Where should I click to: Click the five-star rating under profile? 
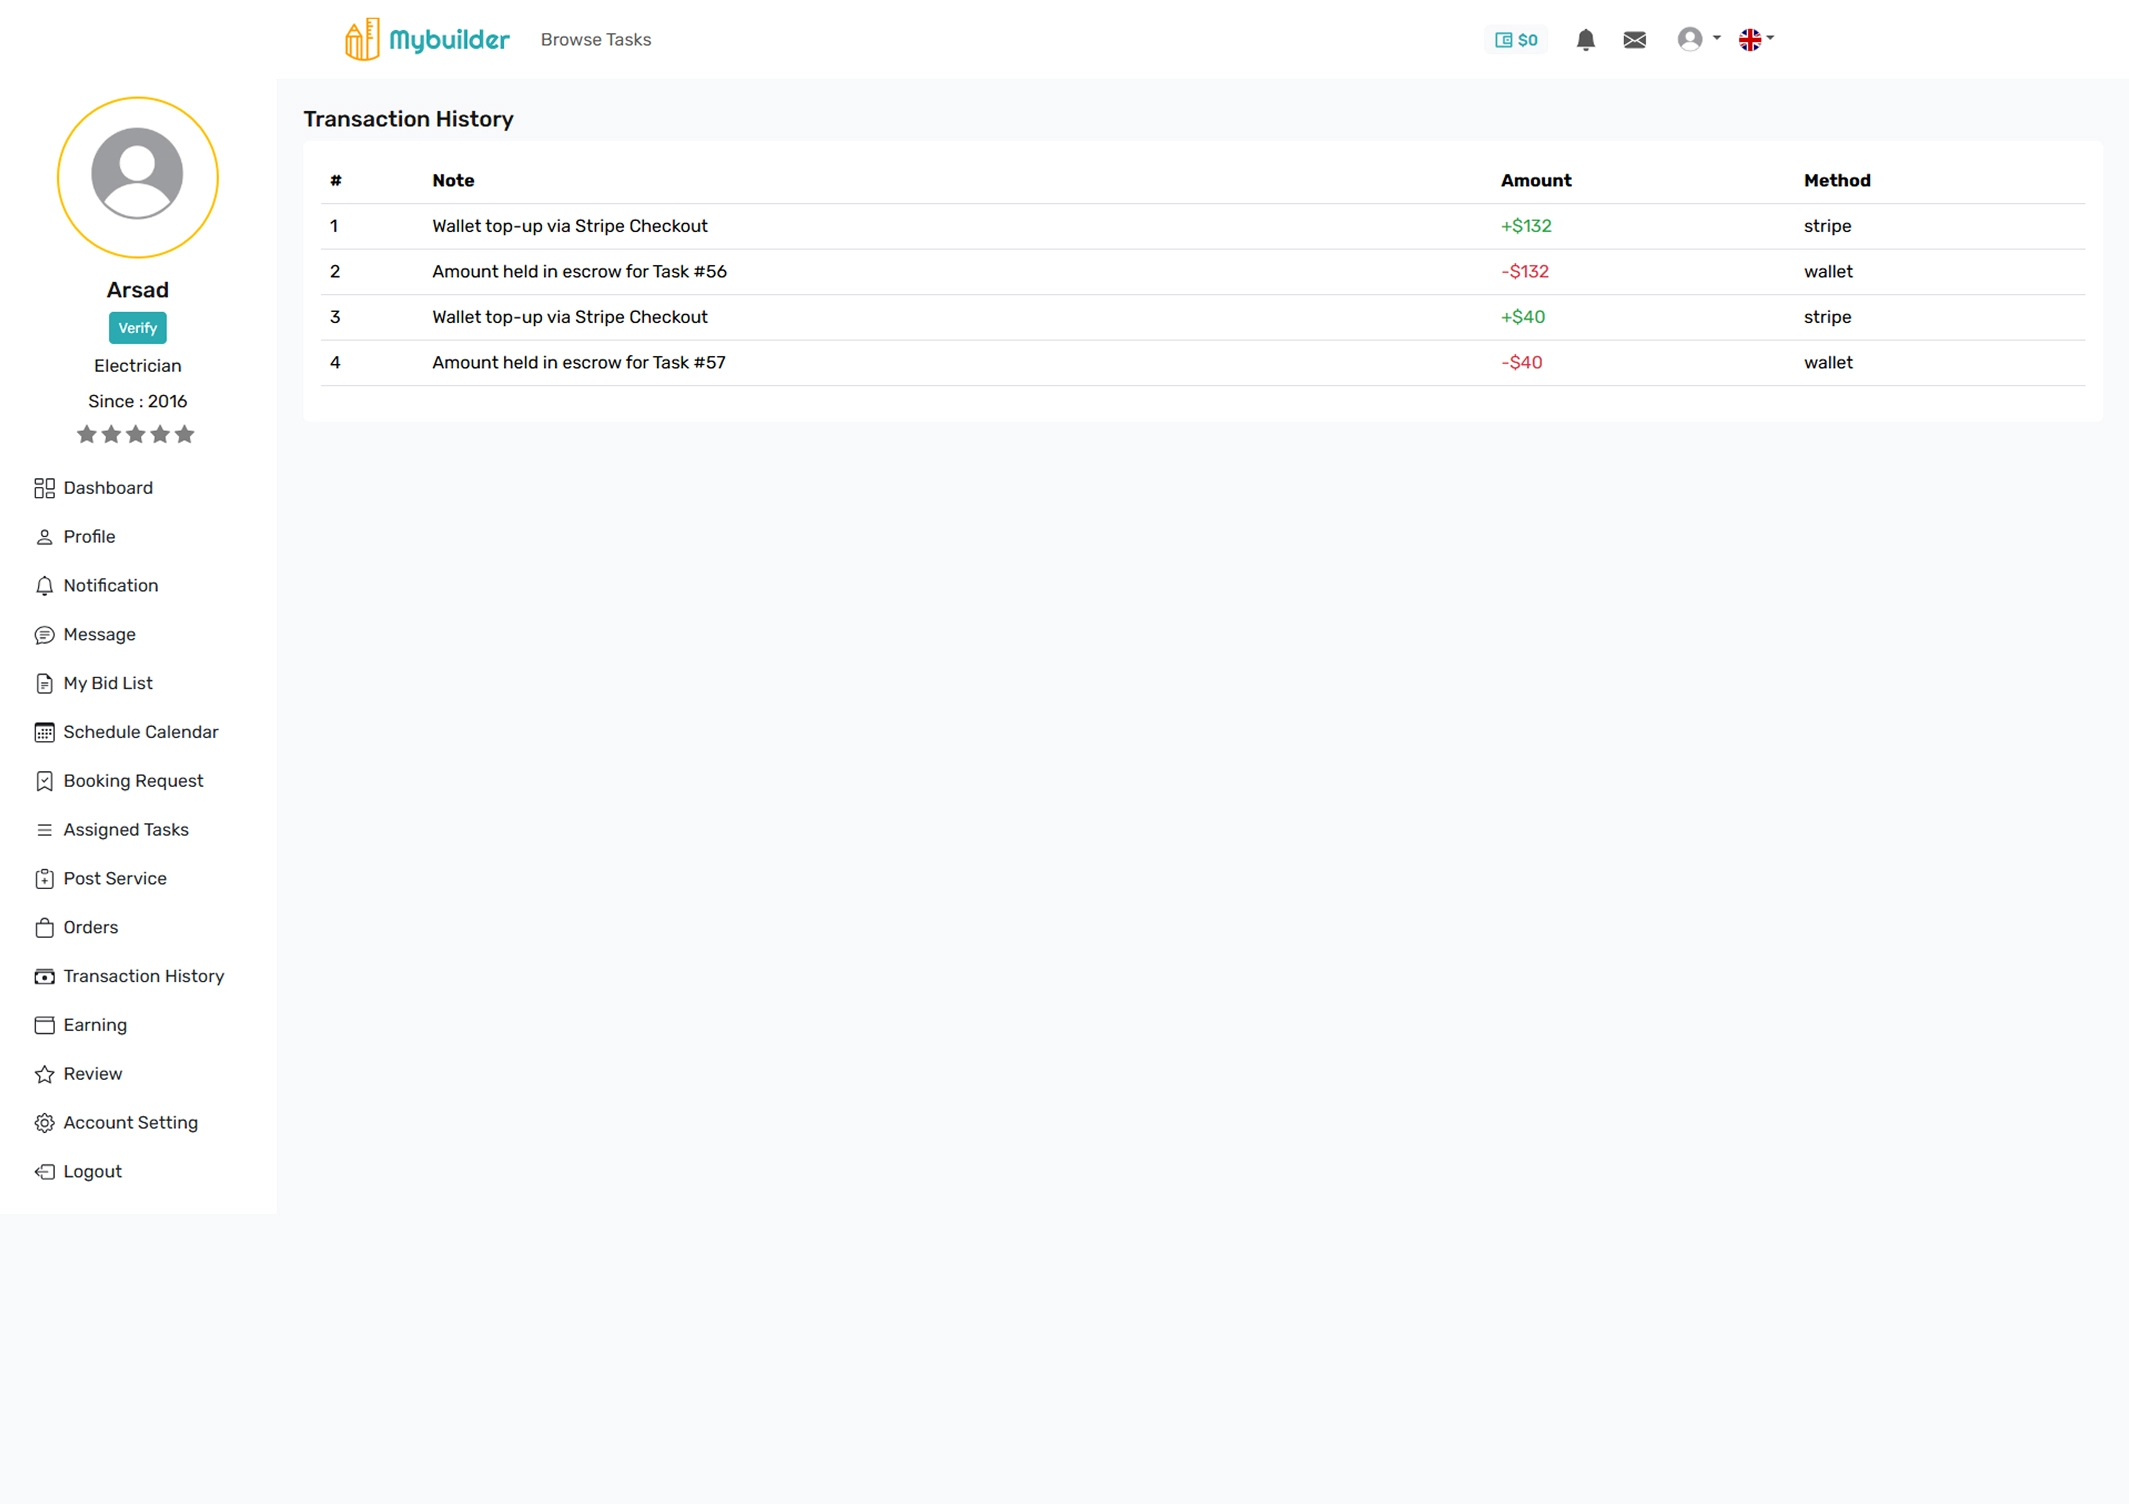point(136,434)
